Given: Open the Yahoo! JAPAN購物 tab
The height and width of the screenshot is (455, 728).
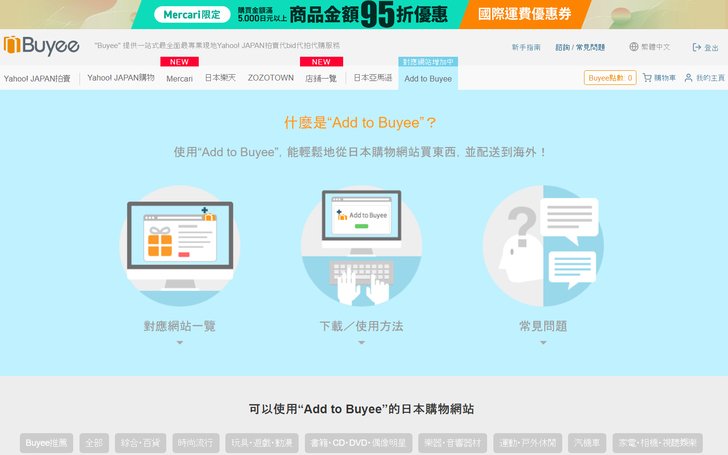Looking at the screenshot, I should tap(121, 78).
